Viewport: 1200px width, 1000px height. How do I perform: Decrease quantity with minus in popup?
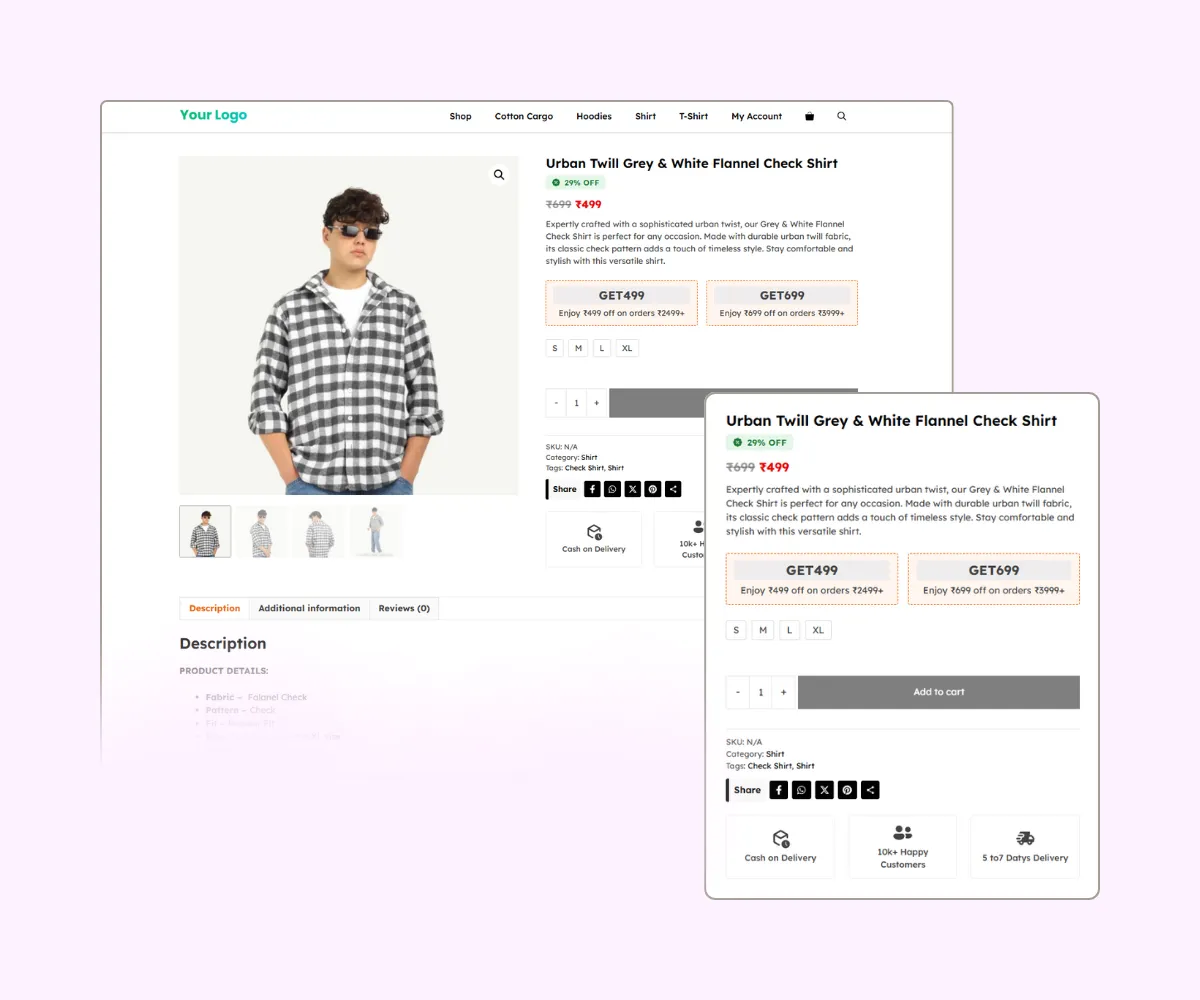click(x=738, y=692)
